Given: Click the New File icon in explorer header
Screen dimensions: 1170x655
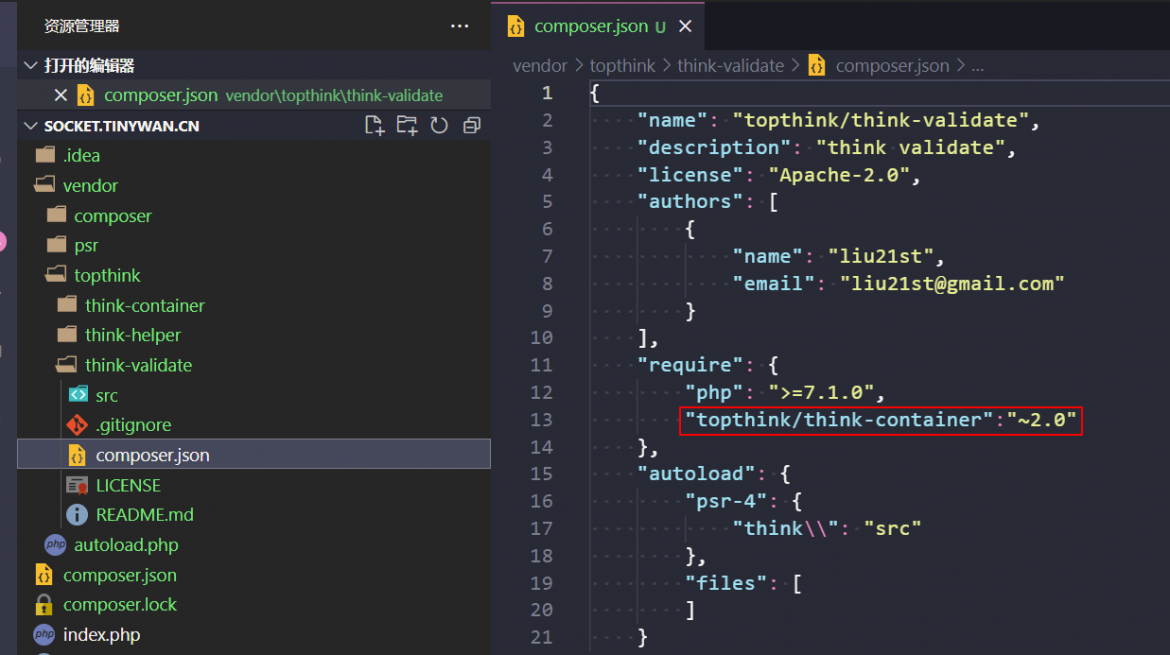Looking at the screenshot, I should point(375,125).
